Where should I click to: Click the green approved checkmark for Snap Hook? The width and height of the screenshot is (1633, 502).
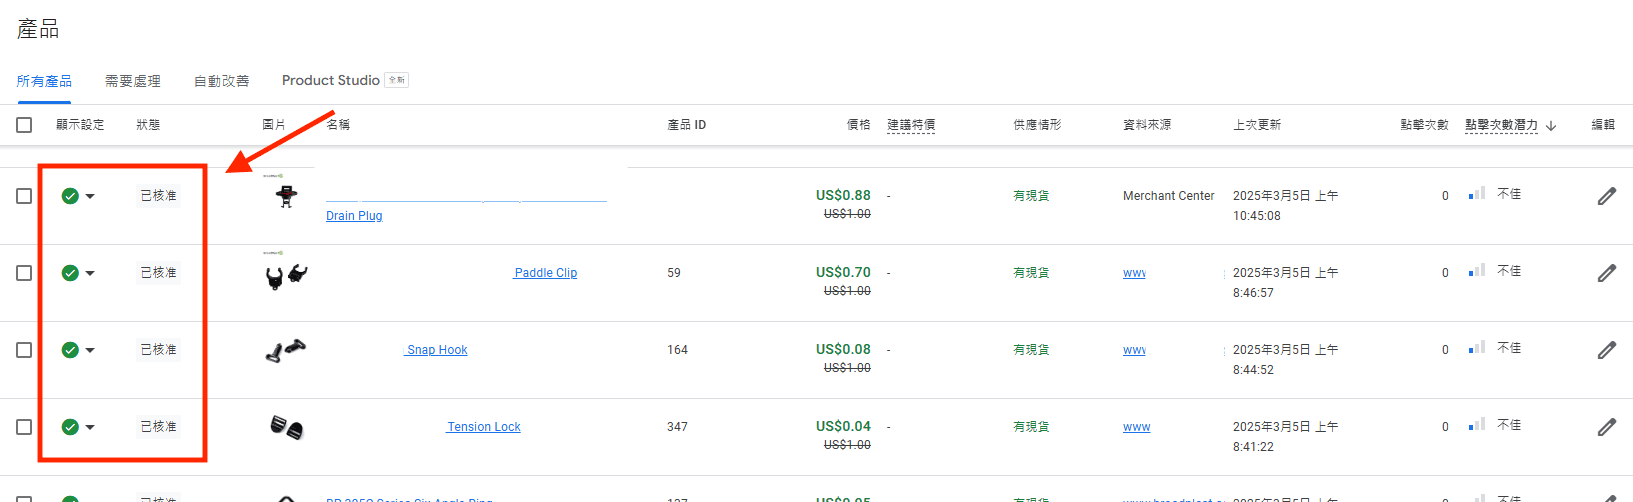click(x=70, y=350)
